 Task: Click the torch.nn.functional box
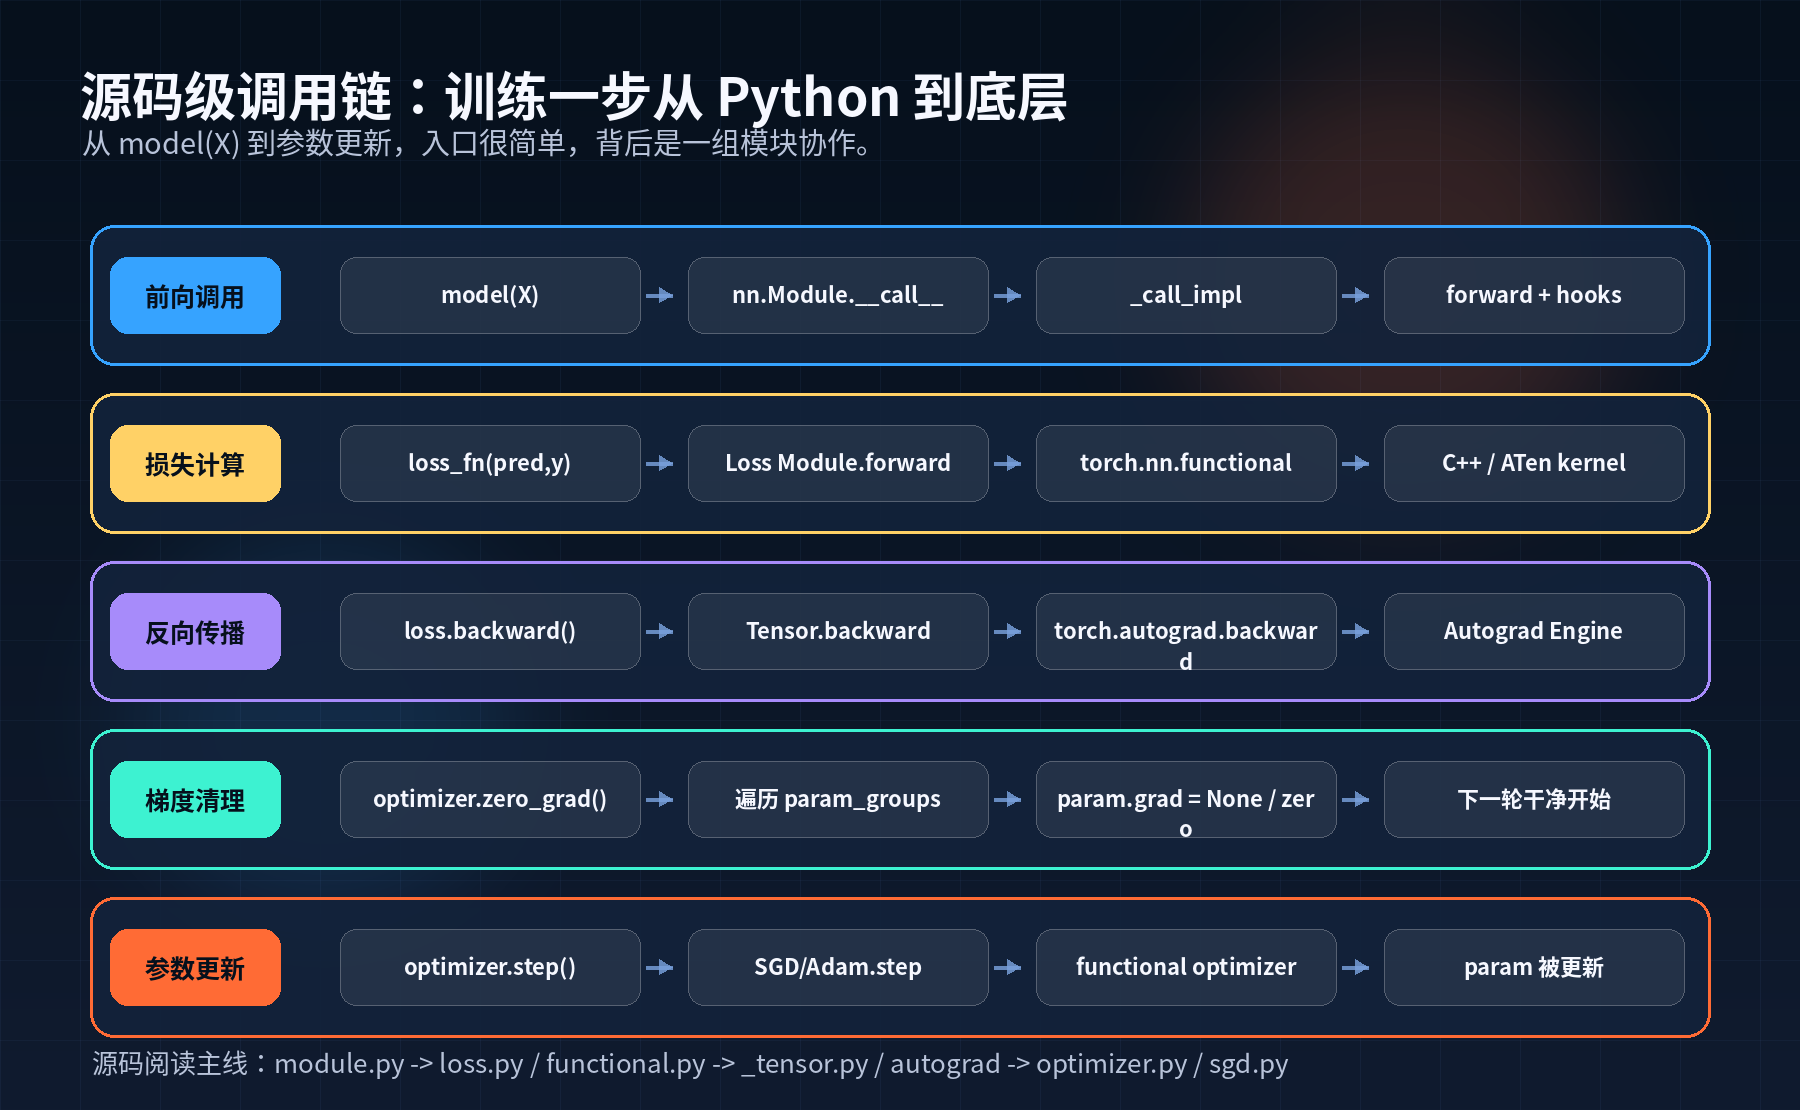pyautogui.click(x=1186, y=463)
